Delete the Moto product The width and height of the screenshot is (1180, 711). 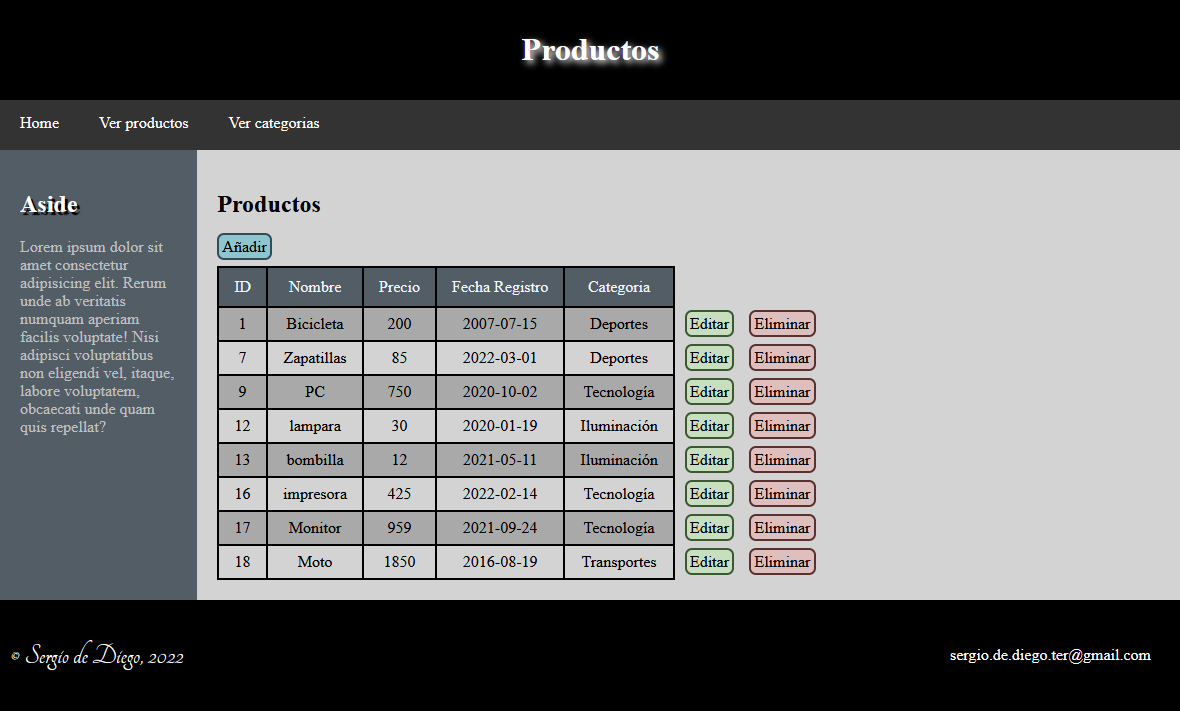782,562
